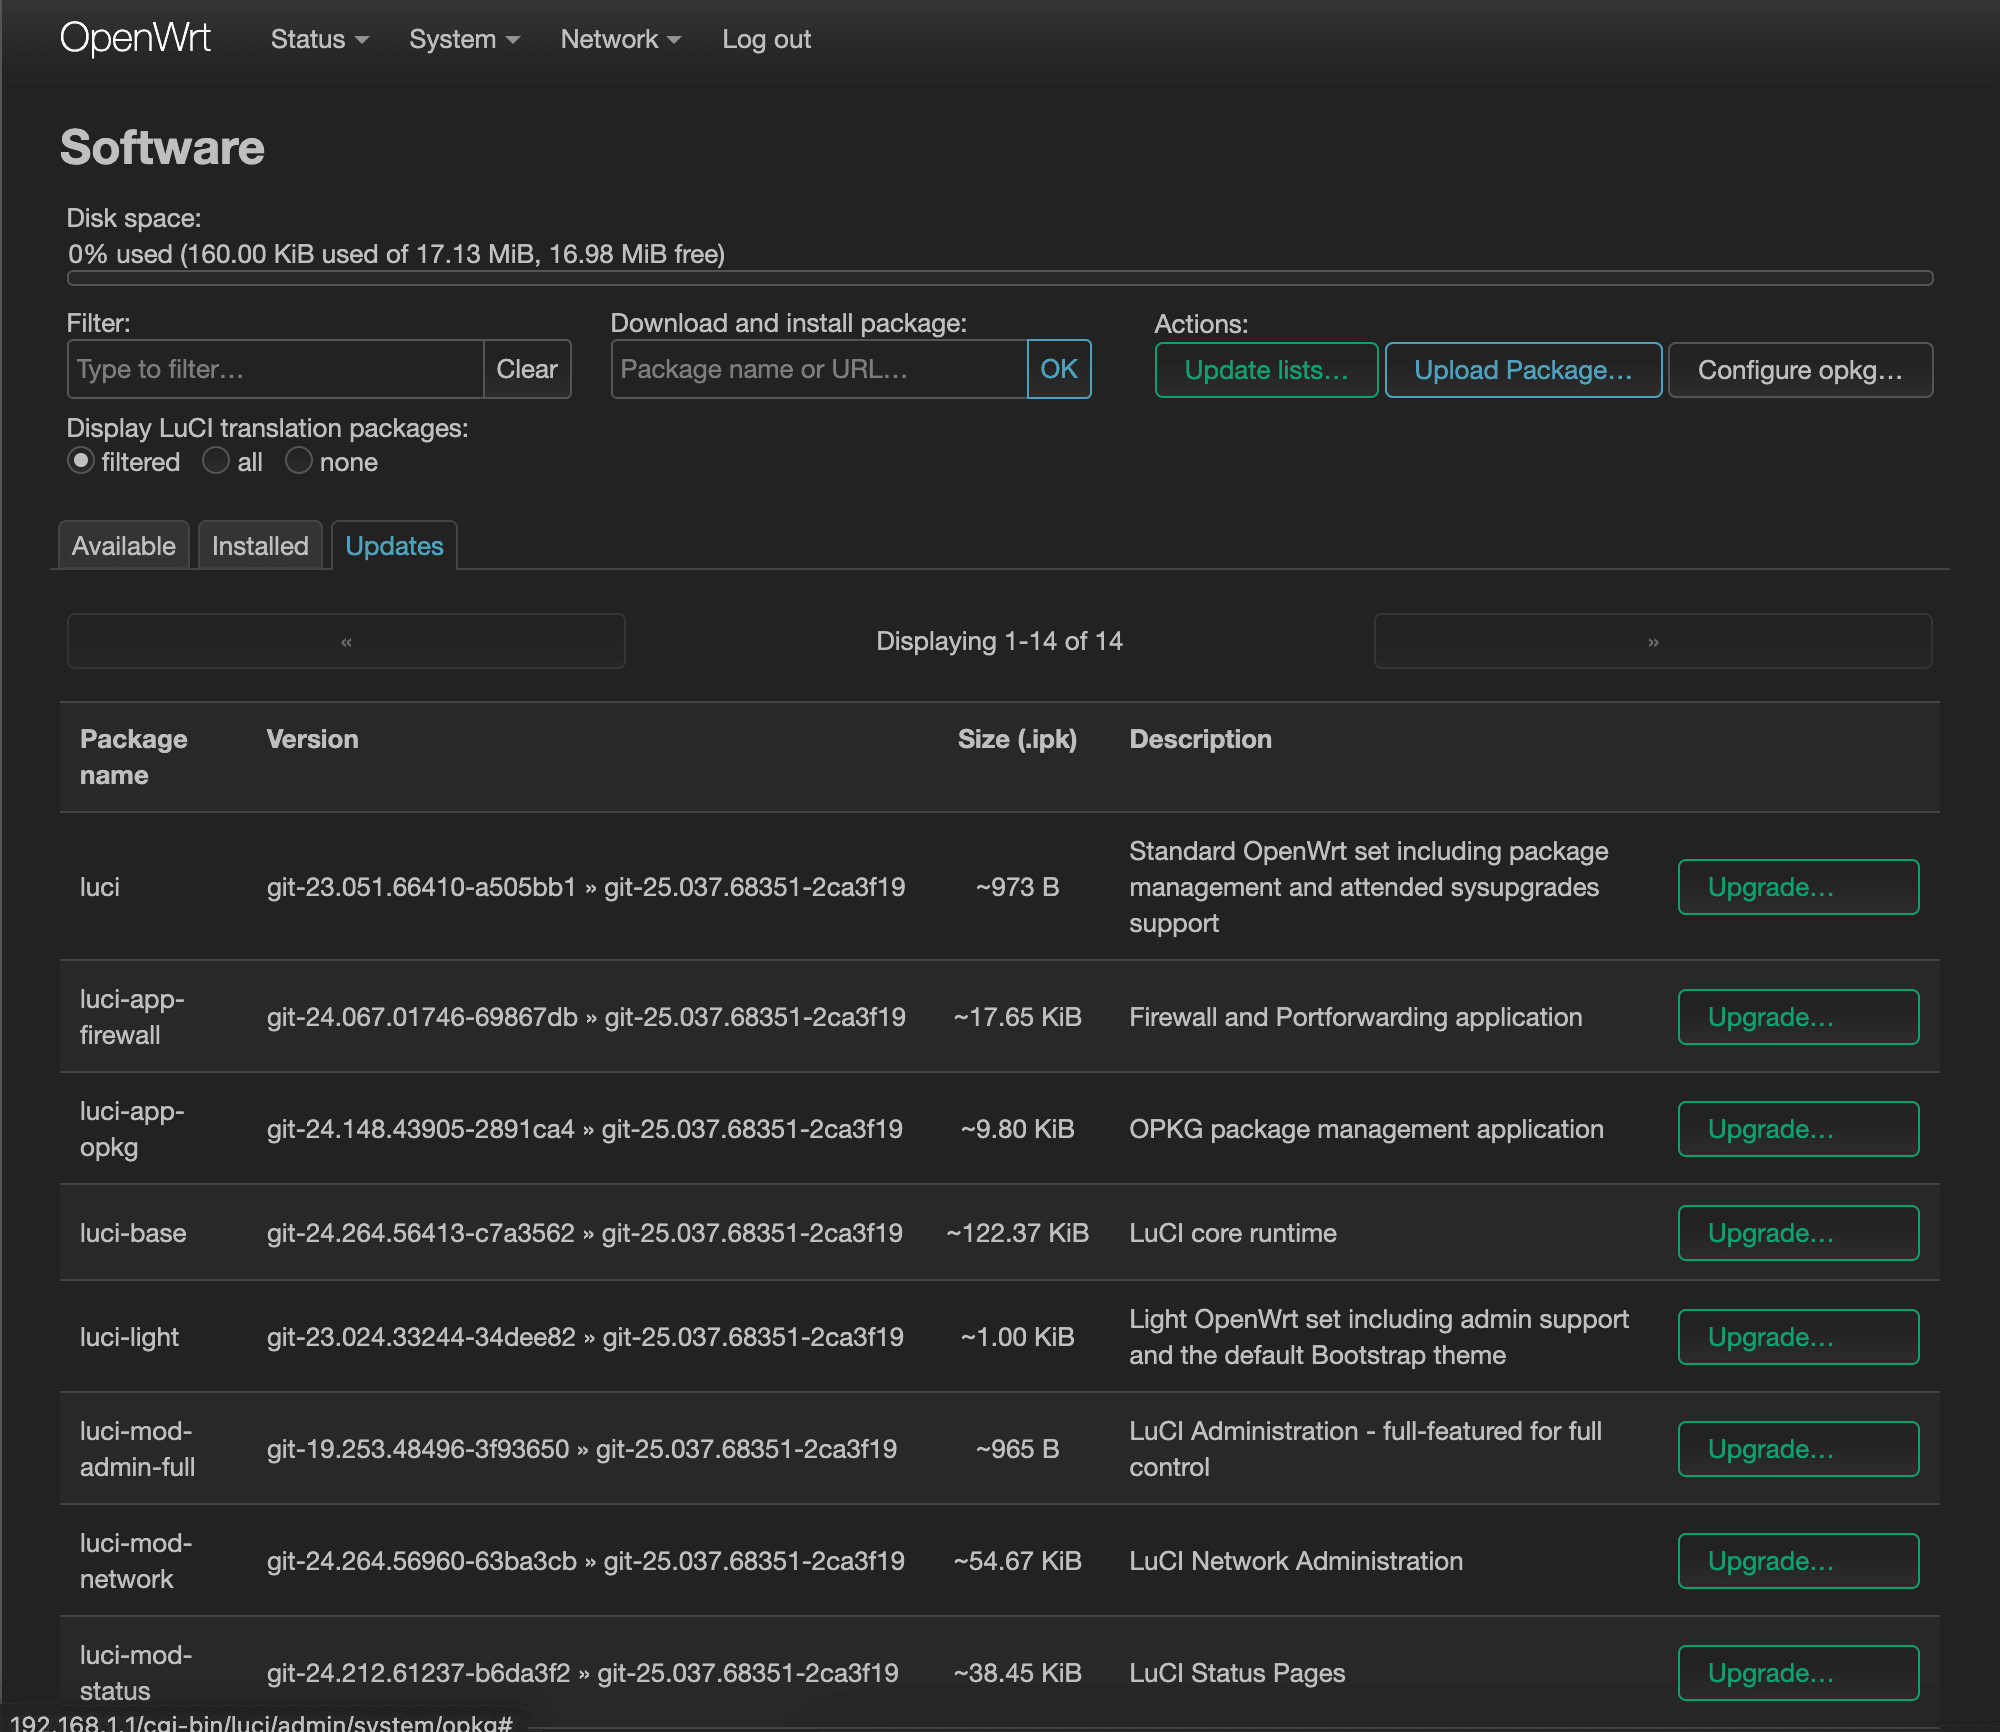This screenshot has height=1732, width=2000.
Task: Go to previous page with « button
Action: tap(346, 641)
